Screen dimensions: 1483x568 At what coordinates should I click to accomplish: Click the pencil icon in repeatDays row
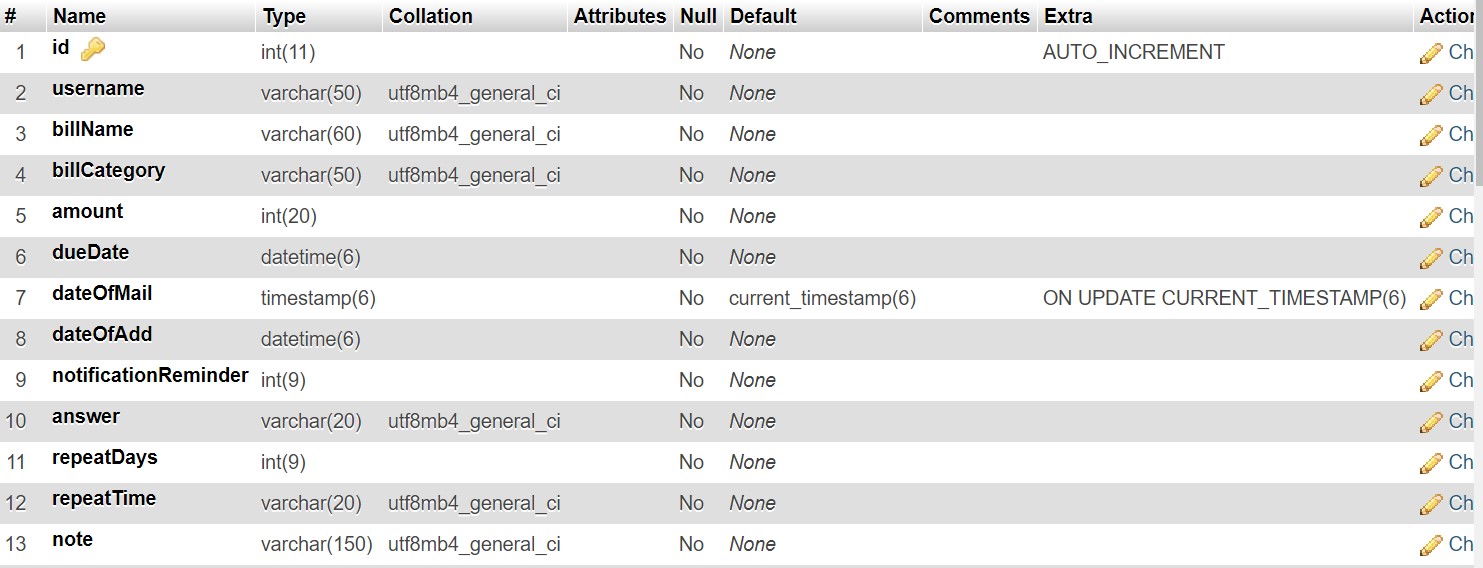click(x=1431, y=463)
